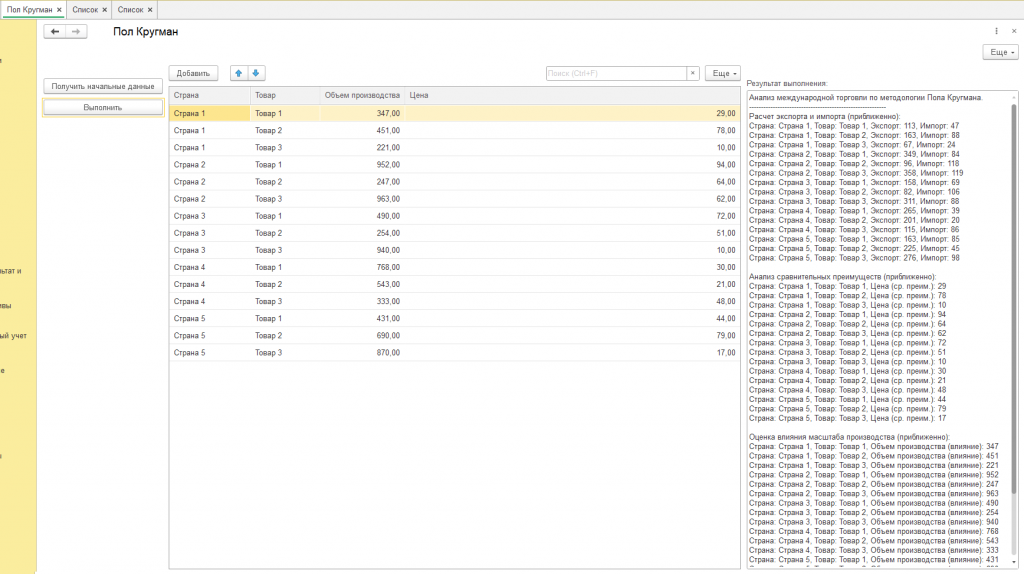Screen dimensions: 1024x574
Task: Select volume cell 543,00
Action: [362, 284]
